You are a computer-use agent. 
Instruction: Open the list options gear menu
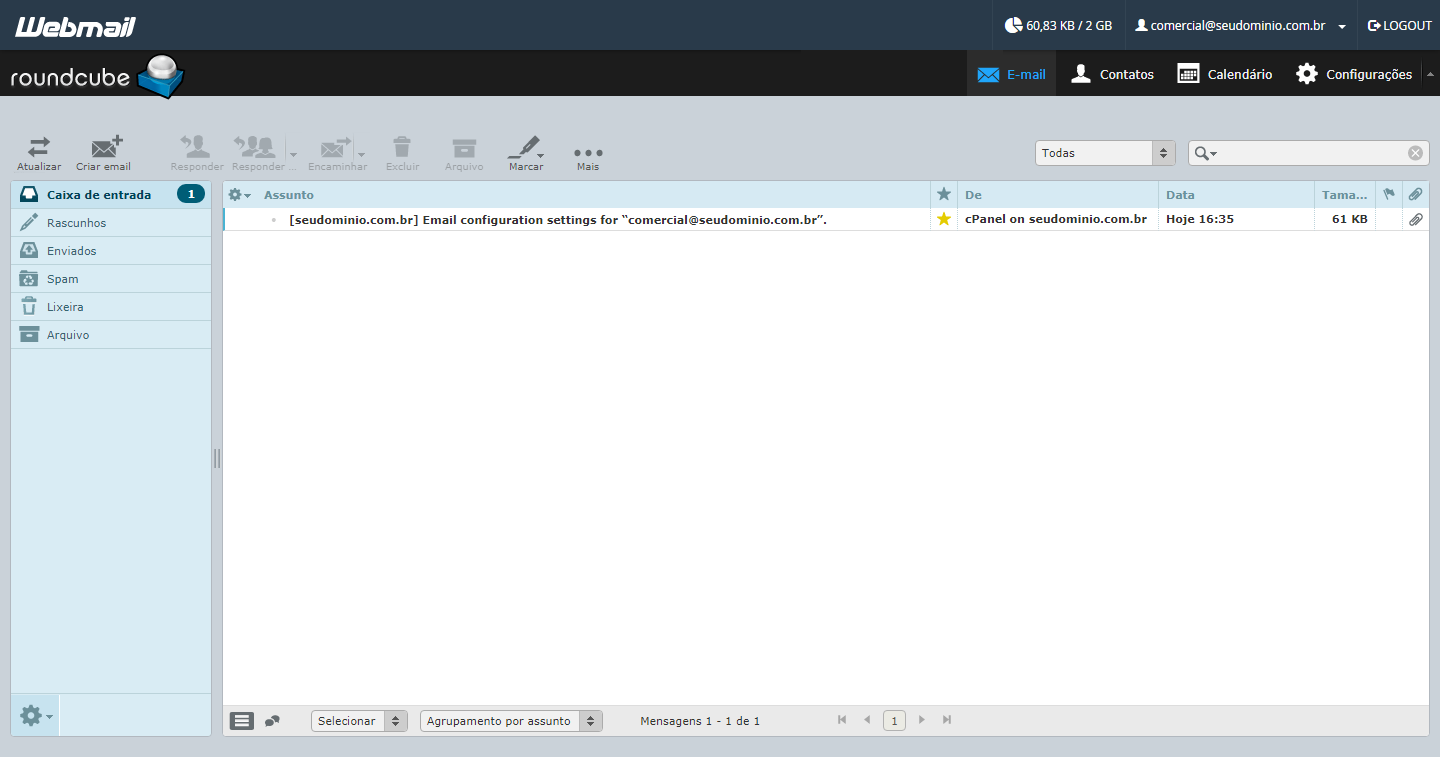coord(239,195)
